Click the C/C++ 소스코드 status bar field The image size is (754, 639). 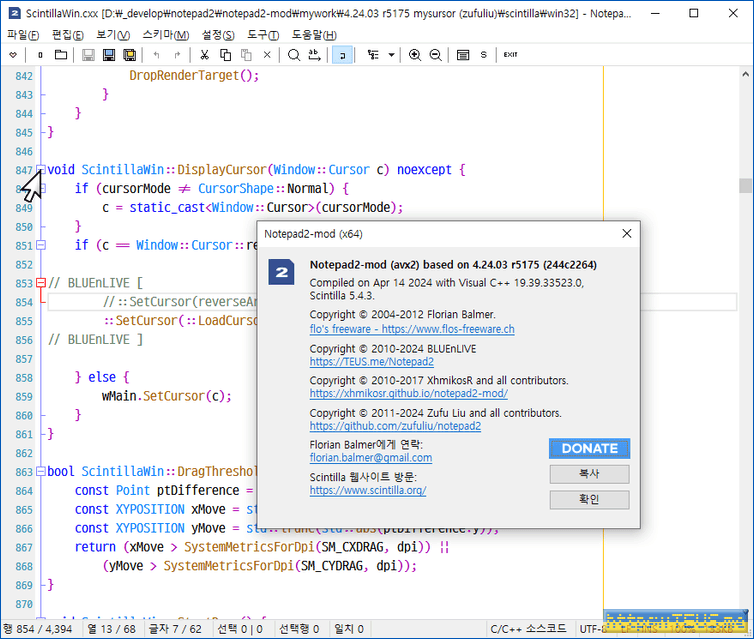[529, 628]
